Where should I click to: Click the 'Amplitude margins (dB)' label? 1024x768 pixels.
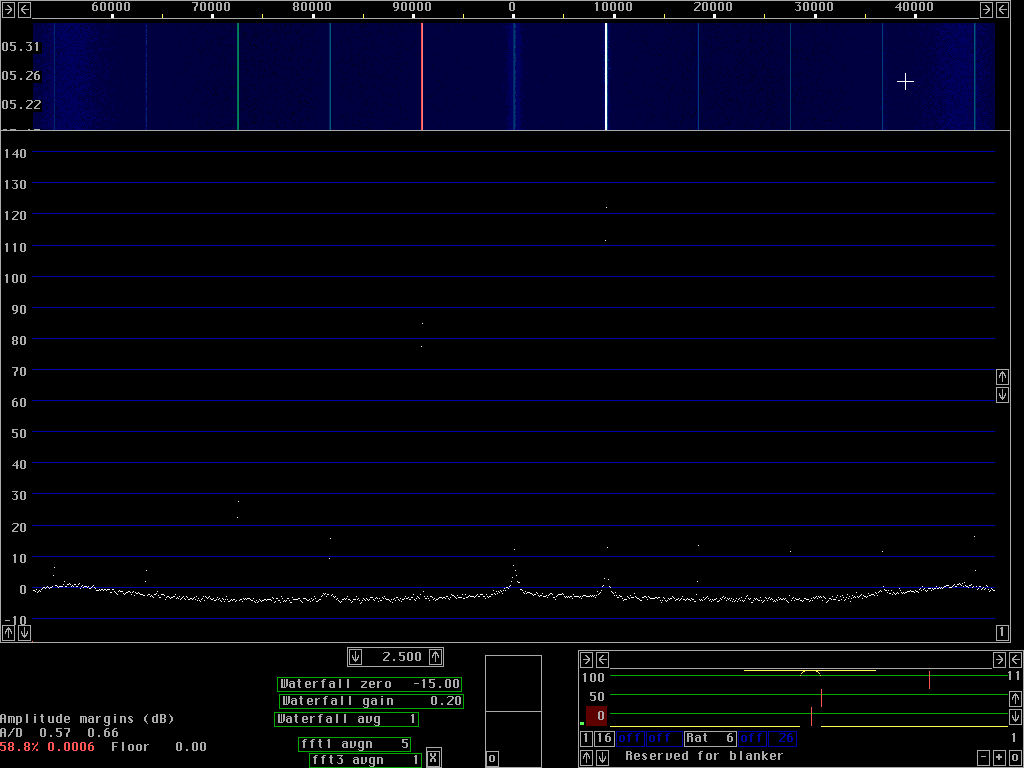click(x=88, y=719)
